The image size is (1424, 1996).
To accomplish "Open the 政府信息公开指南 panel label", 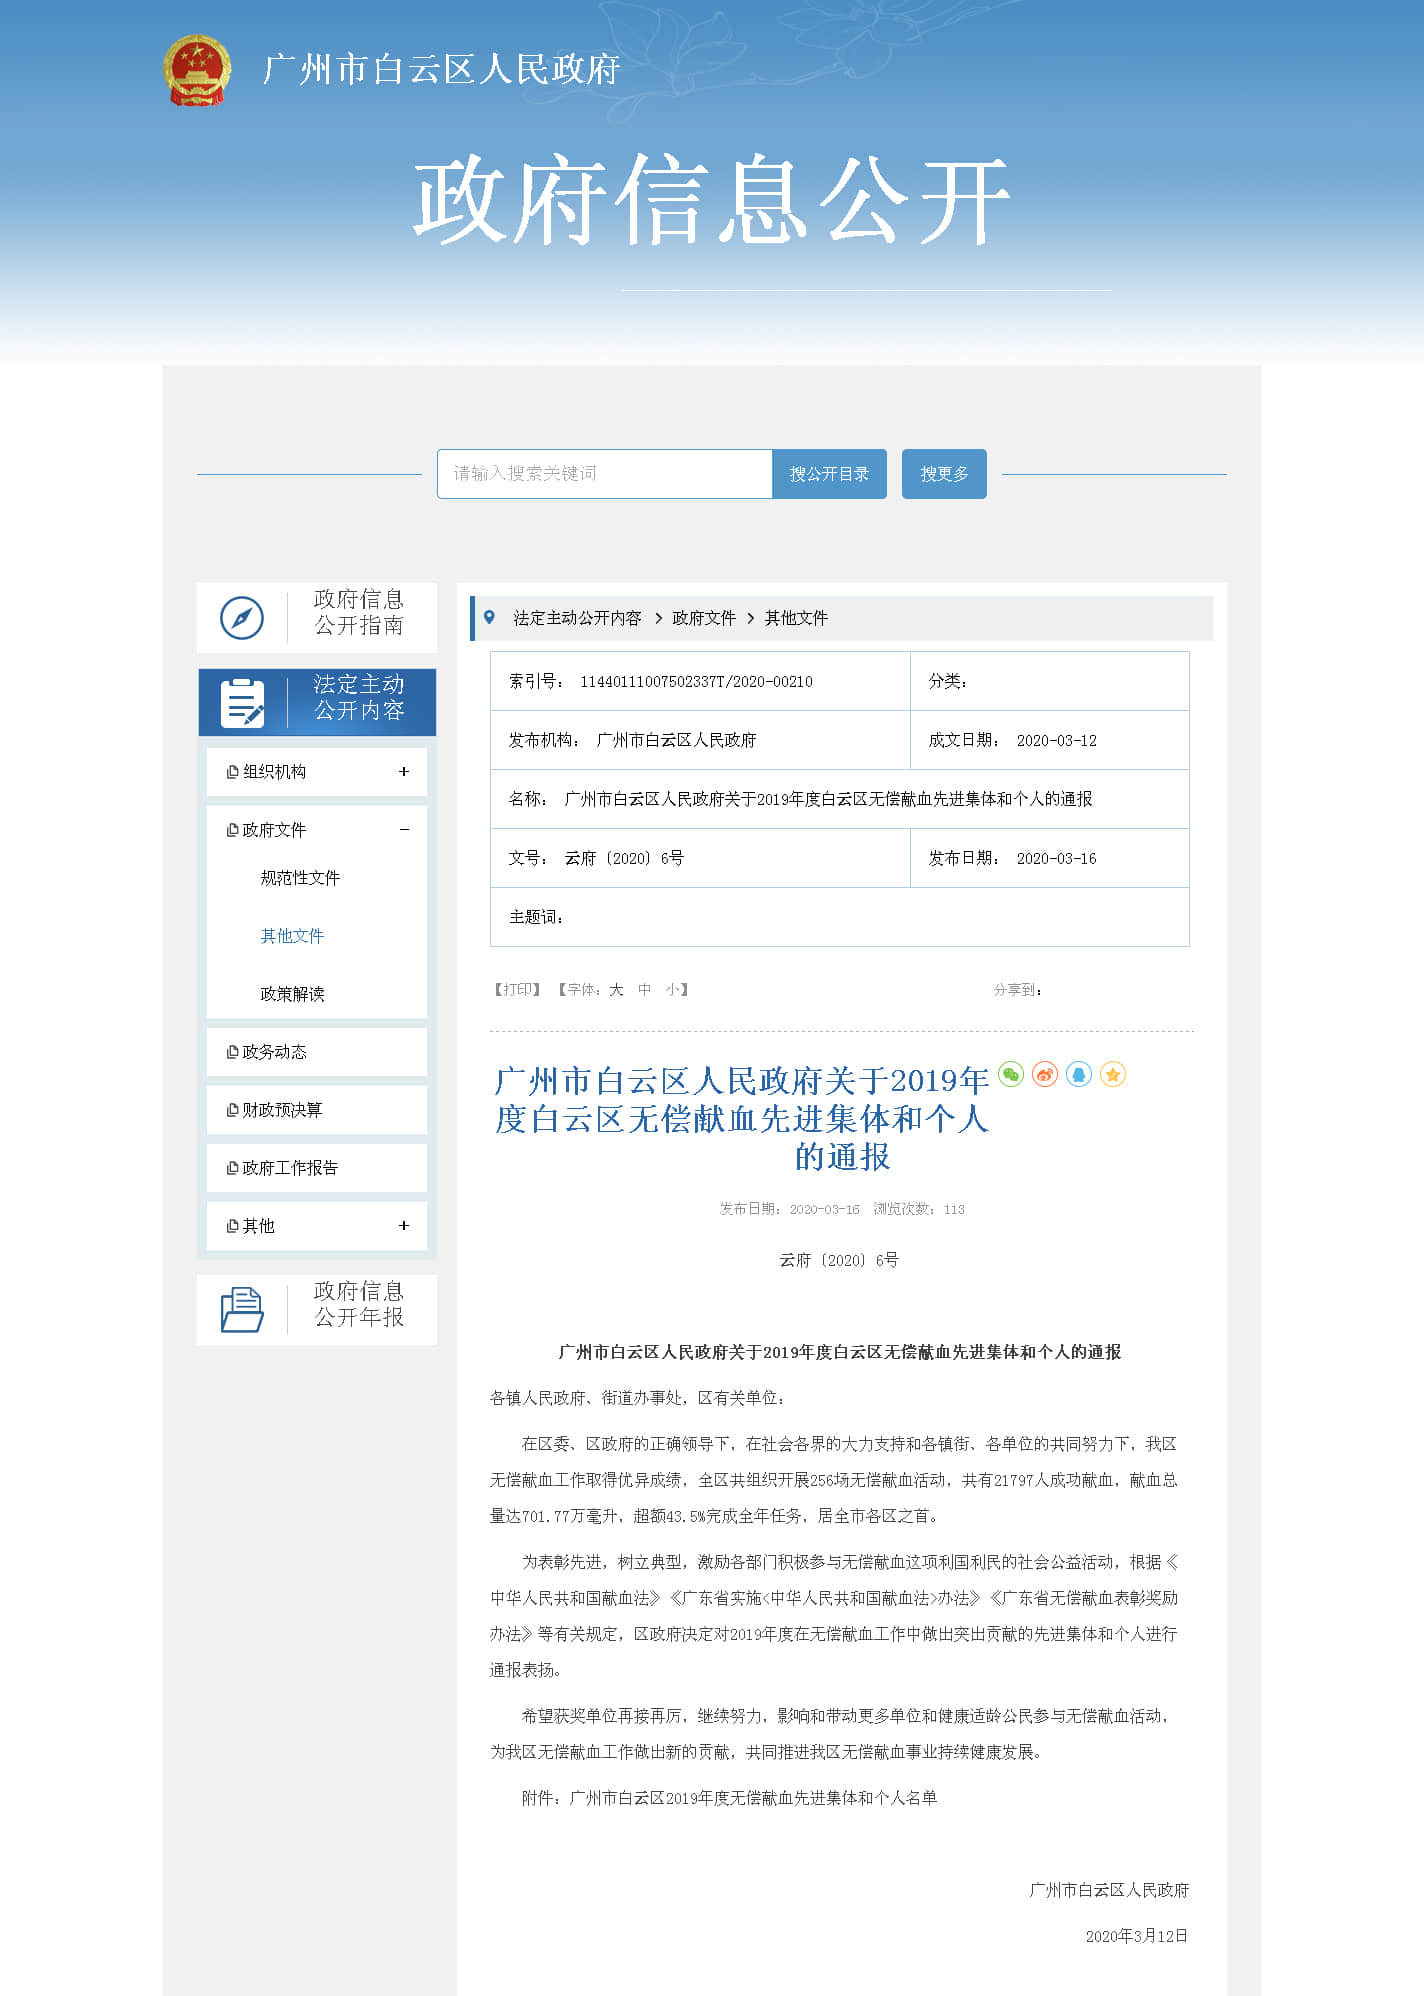I will coord(359,612).
